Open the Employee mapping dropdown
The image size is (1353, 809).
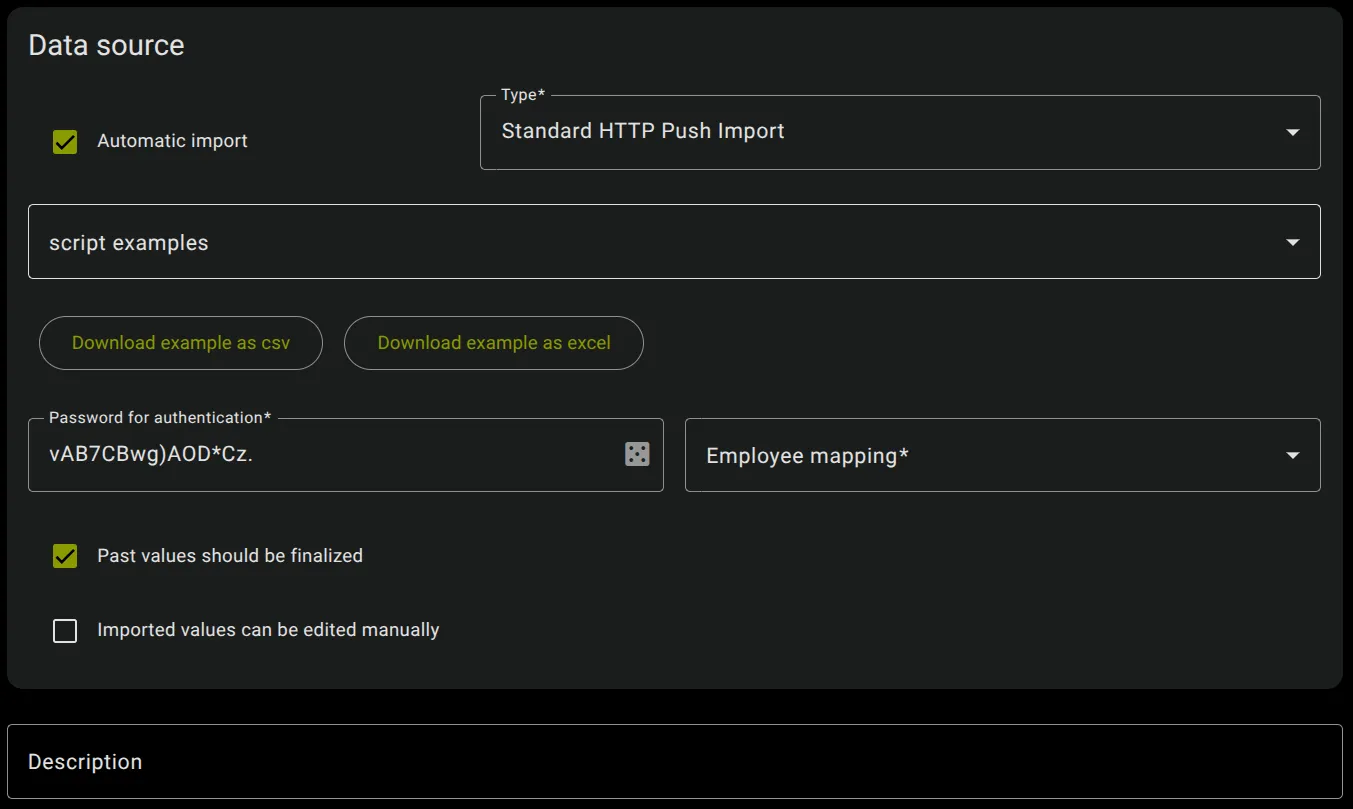click(1002, 455)
